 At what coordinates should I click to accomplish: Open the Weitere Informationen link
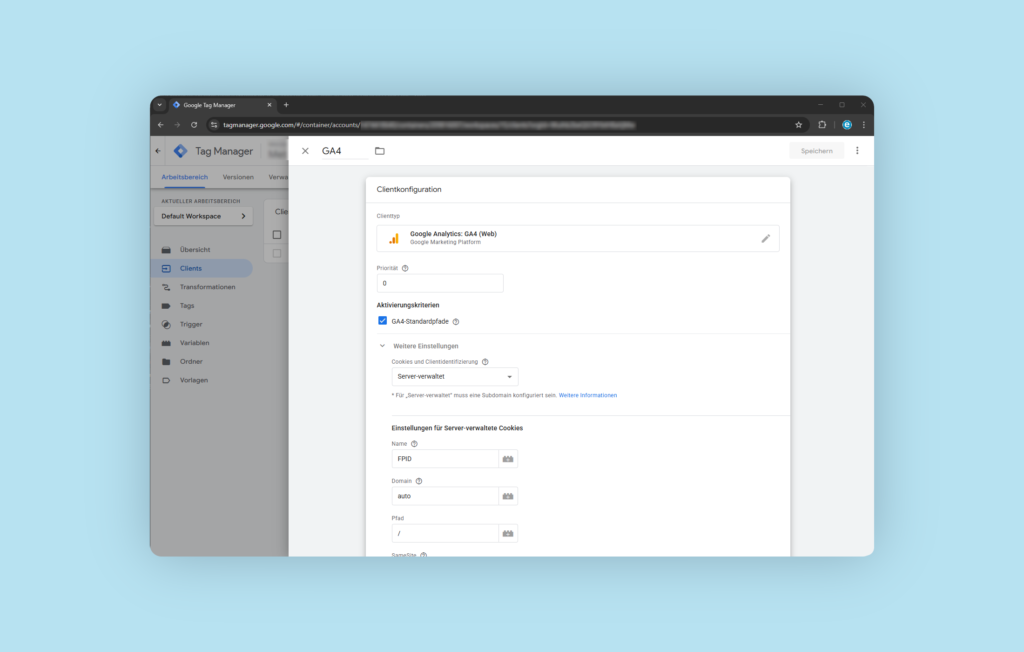tap(587, 395)
